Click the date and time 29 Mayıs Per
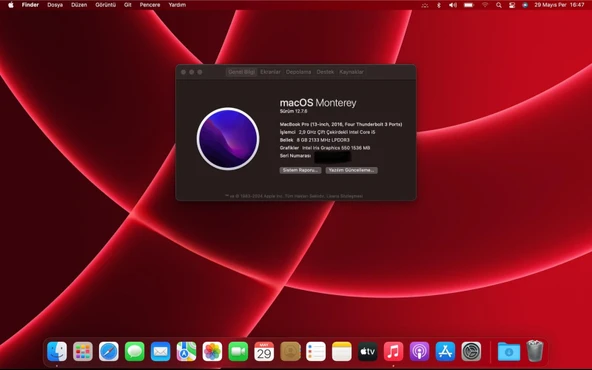Viewport: 592px width, 370px height. click(559, 5)
